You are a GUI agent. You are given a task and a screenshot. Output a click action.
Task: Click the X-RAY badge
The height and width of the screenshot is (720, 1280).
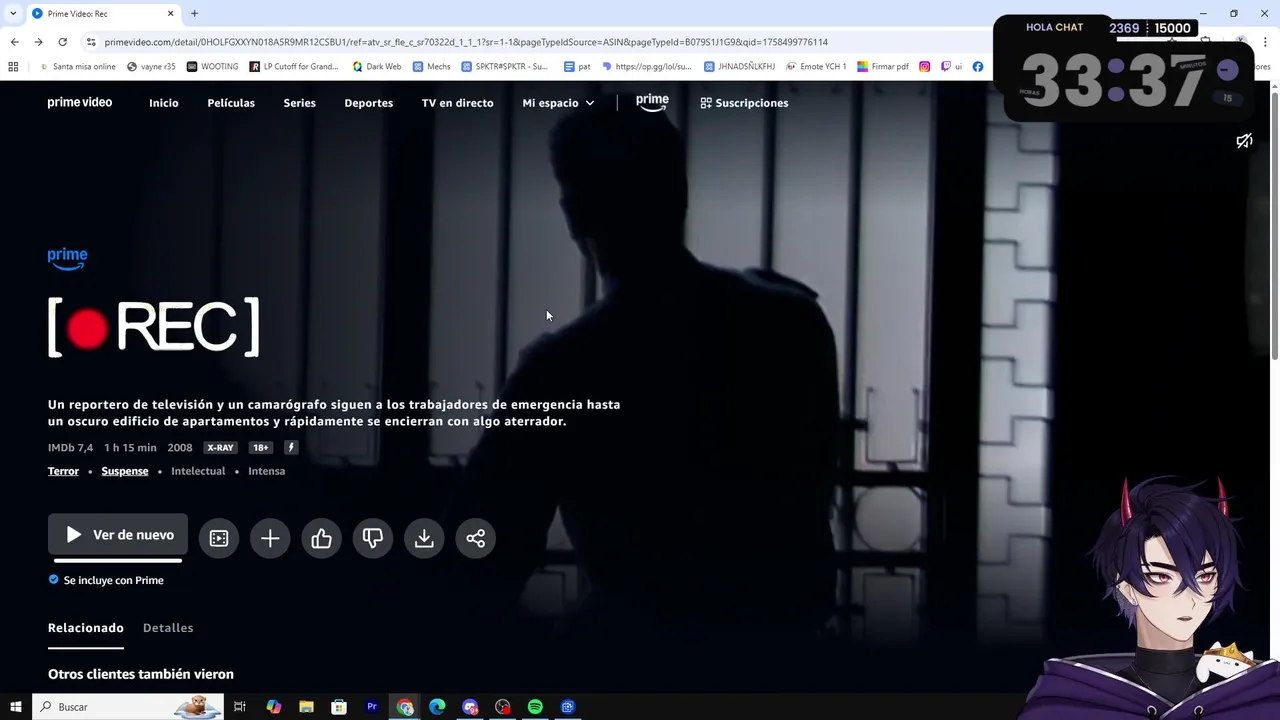(220, 448)
